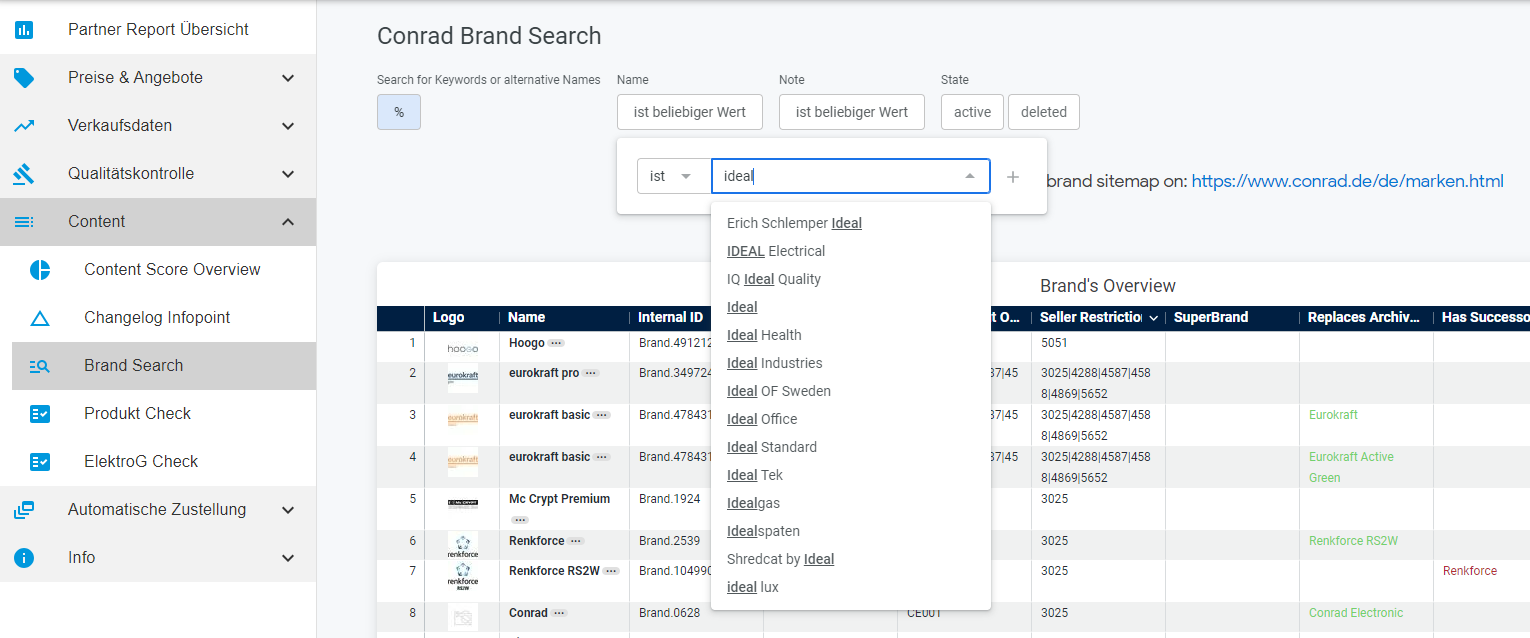Select 'Ideal Tek' suggestion

tap(851, 475)
